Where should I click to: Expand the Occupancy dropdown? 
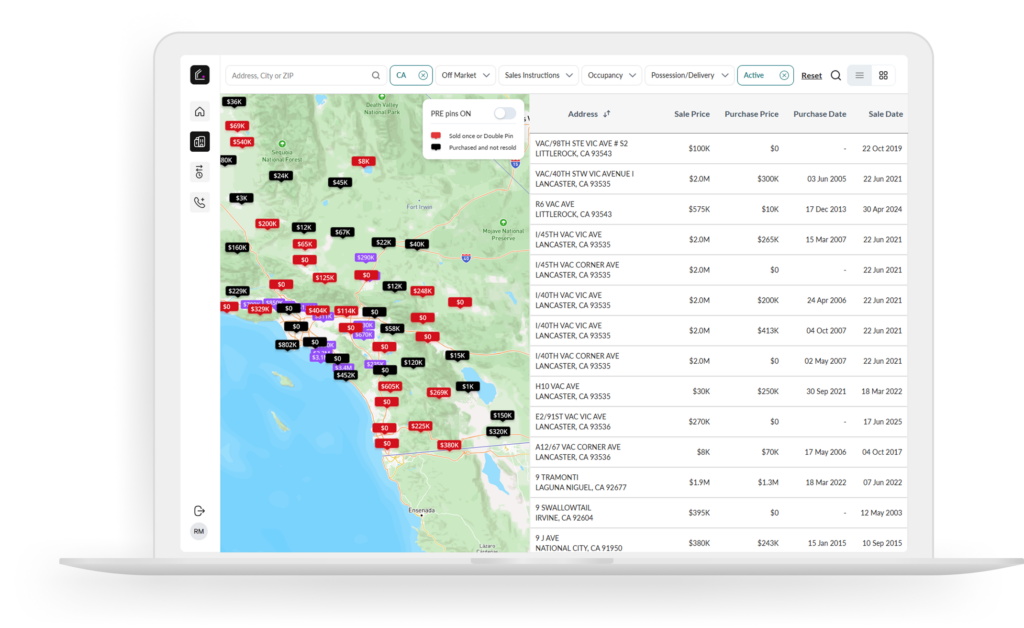611,76
